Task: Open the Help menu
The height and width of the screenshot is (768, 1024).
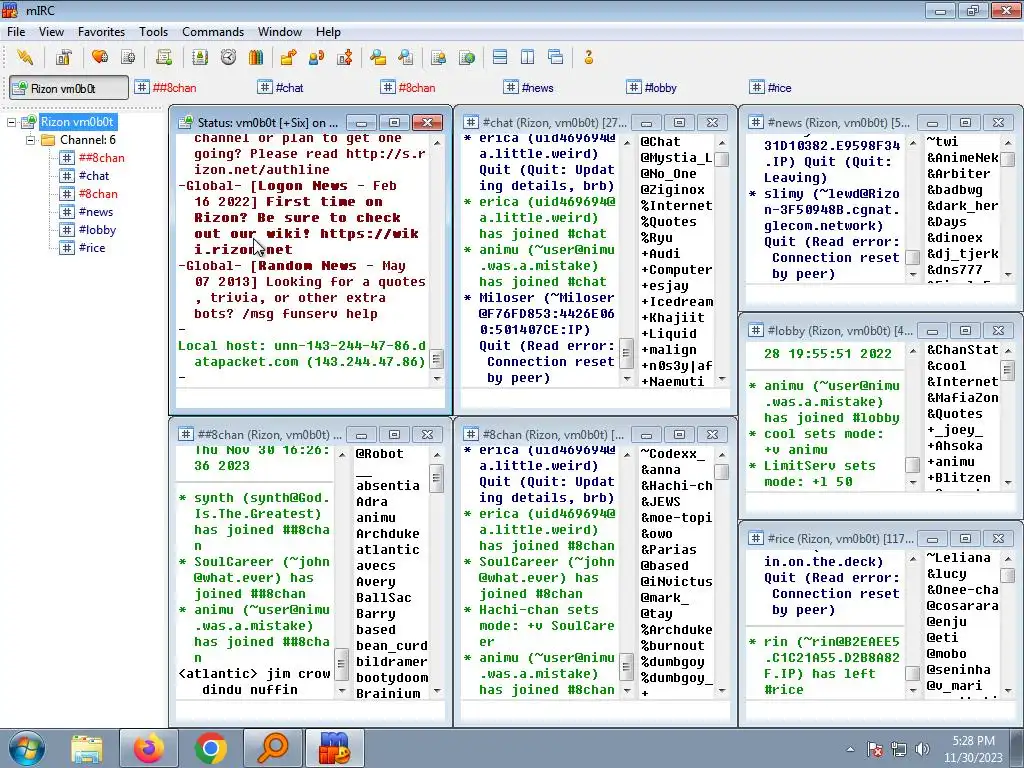Action: (328, 31)
